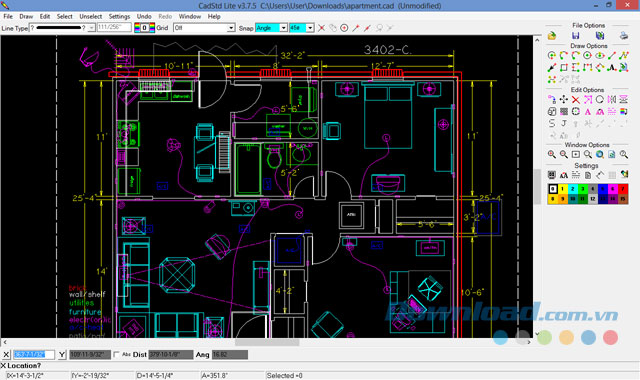Select the move arrows edit tool
This screenshot has width=640, height=380.
(564, 99)
